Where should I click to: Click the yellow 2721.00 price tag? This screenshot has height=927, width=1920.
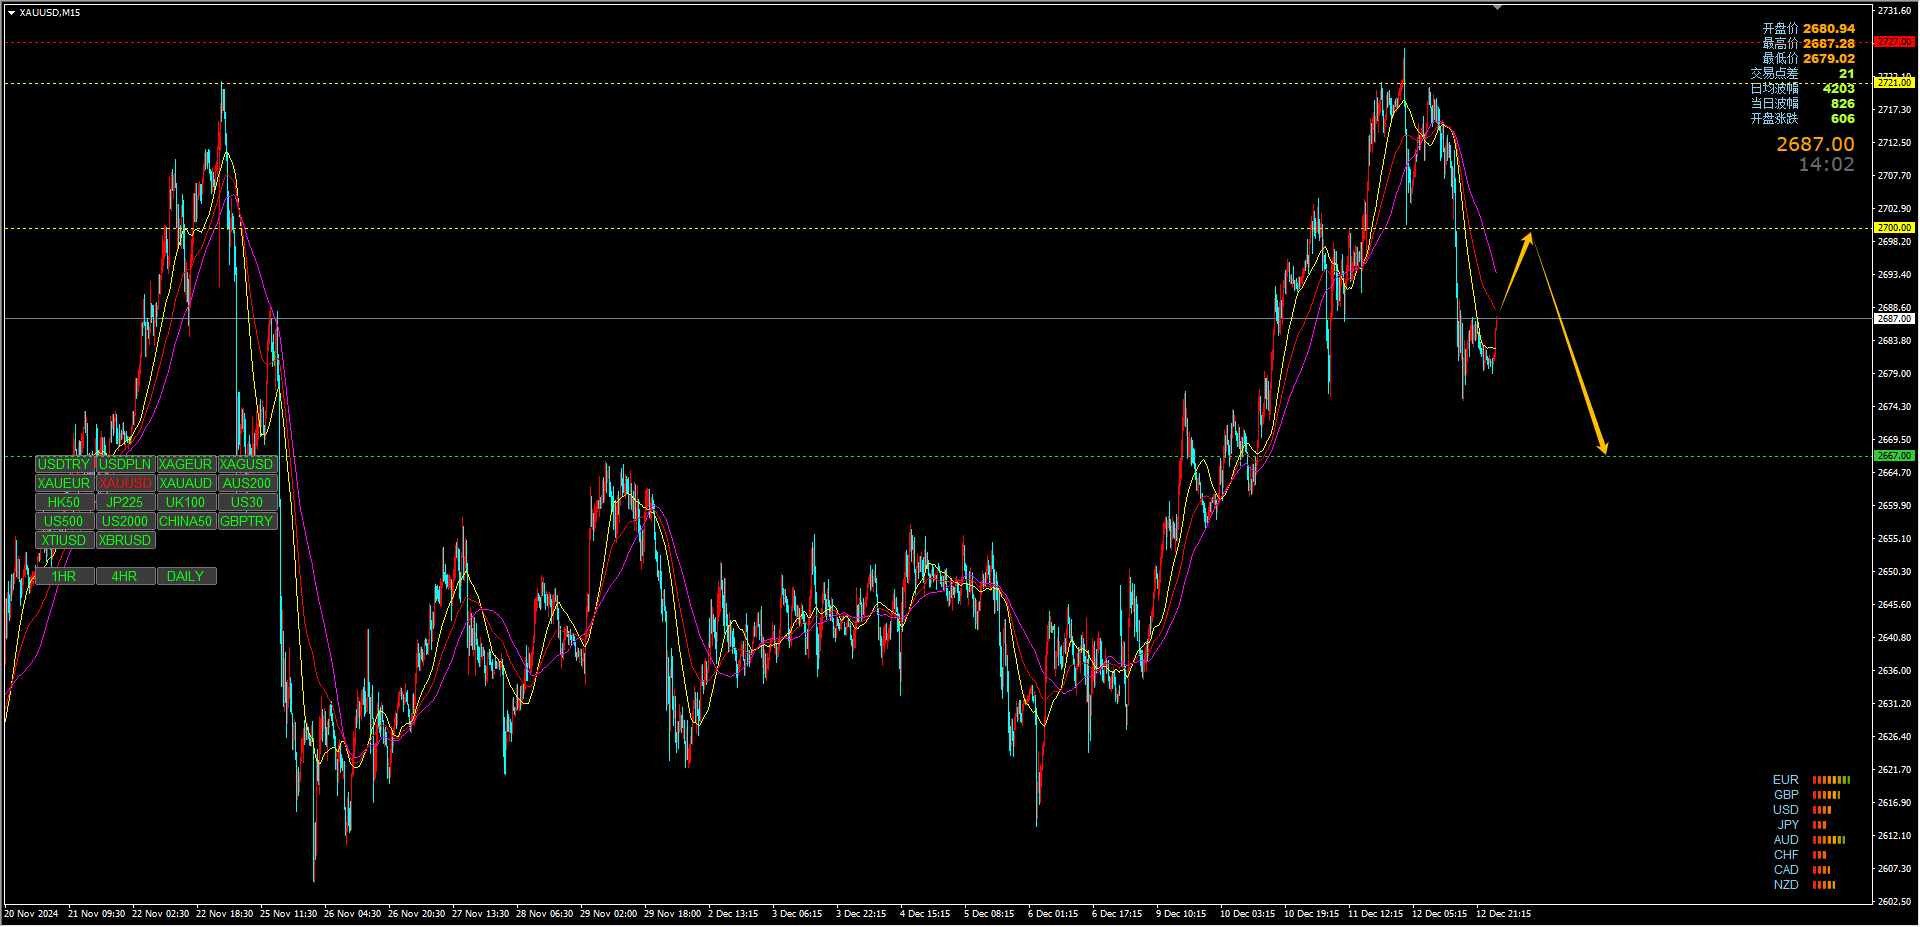click(1894, 83)
